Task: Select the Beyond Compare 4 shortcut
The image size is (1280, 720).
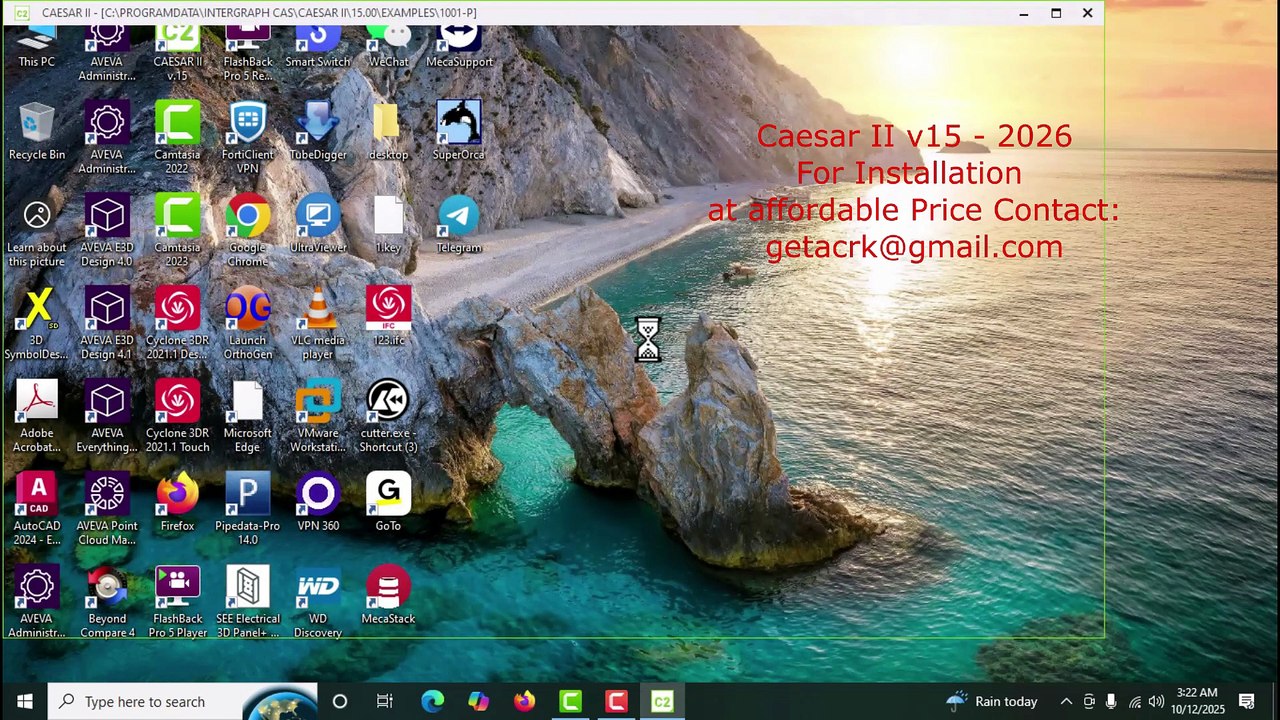Action: (x=107, y=603)
